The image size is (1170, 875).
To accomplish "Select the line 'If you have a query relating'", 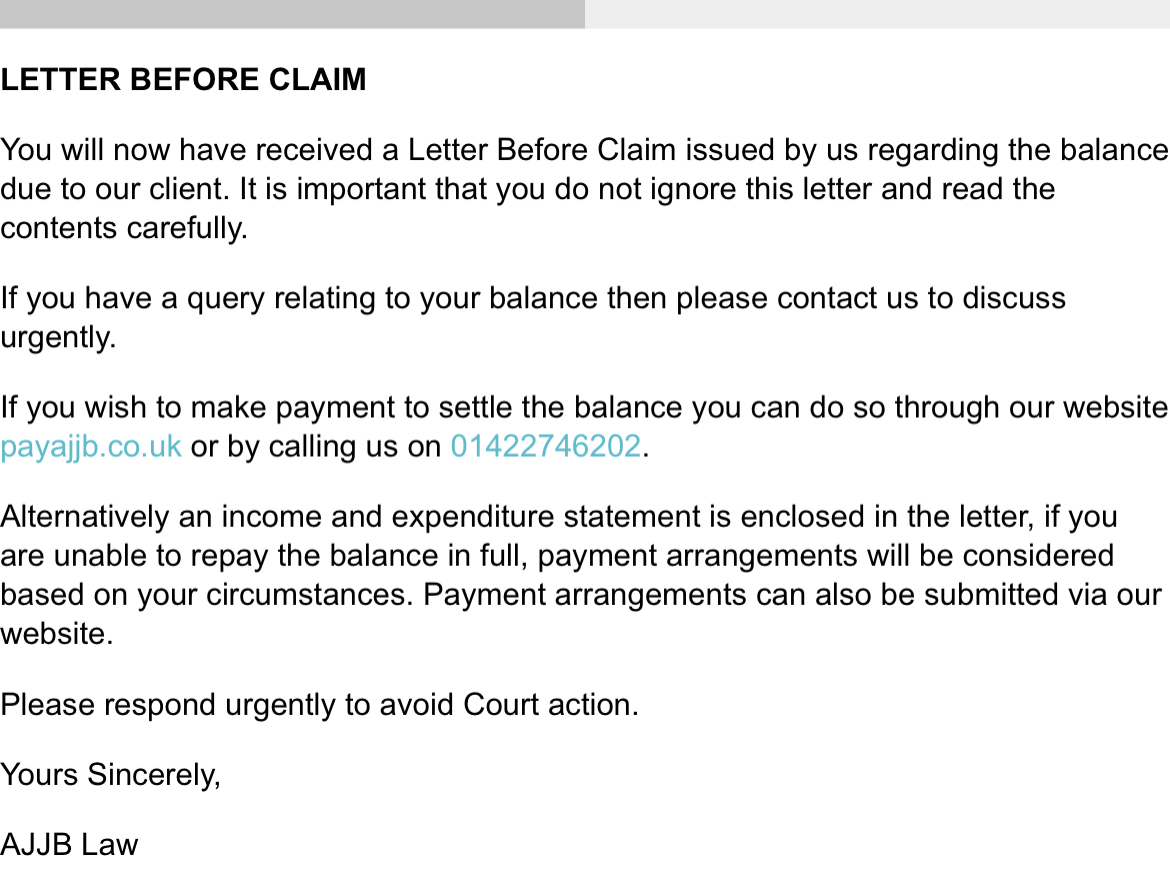I will 533,298.
